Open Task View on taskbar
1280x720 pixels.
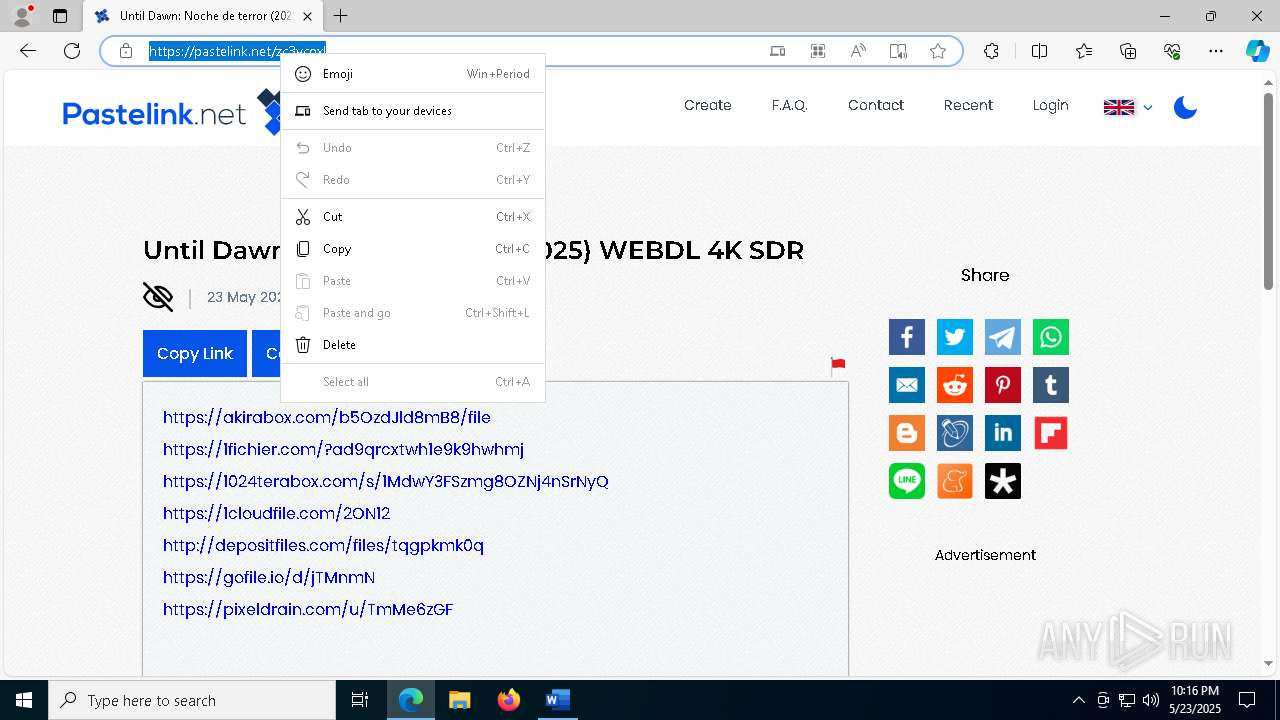tap(360, 700)
